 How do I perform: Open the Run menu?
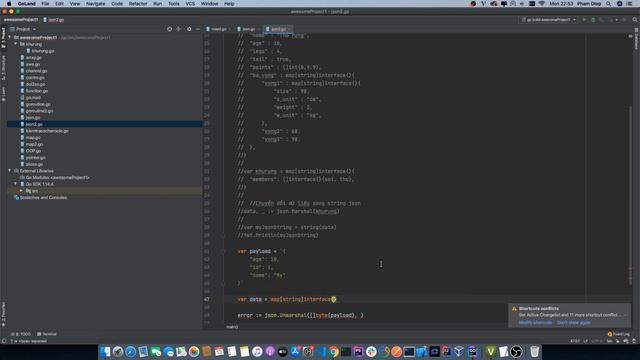tap(158, 4)
